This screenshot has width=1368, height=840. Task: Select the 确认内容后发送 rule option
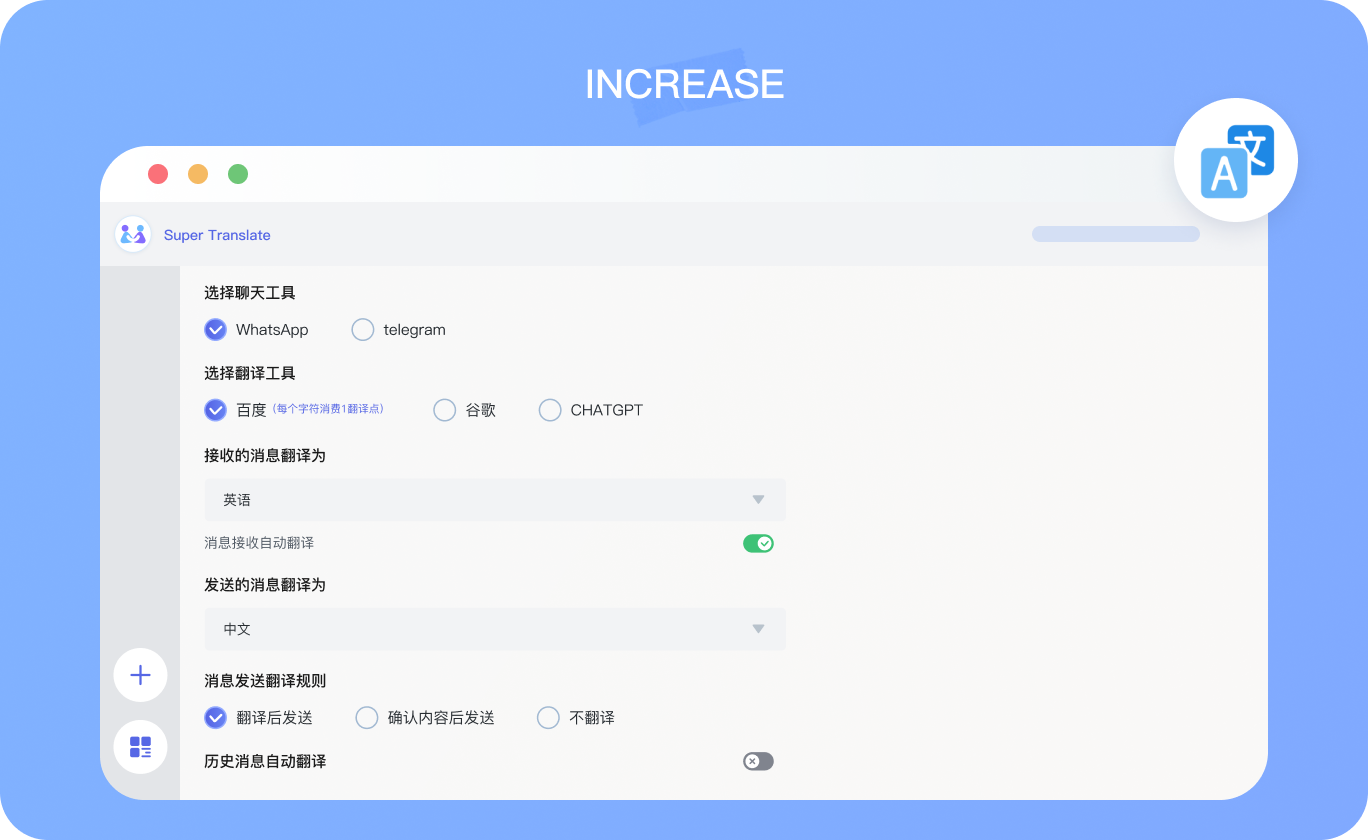tap(367, 718)
